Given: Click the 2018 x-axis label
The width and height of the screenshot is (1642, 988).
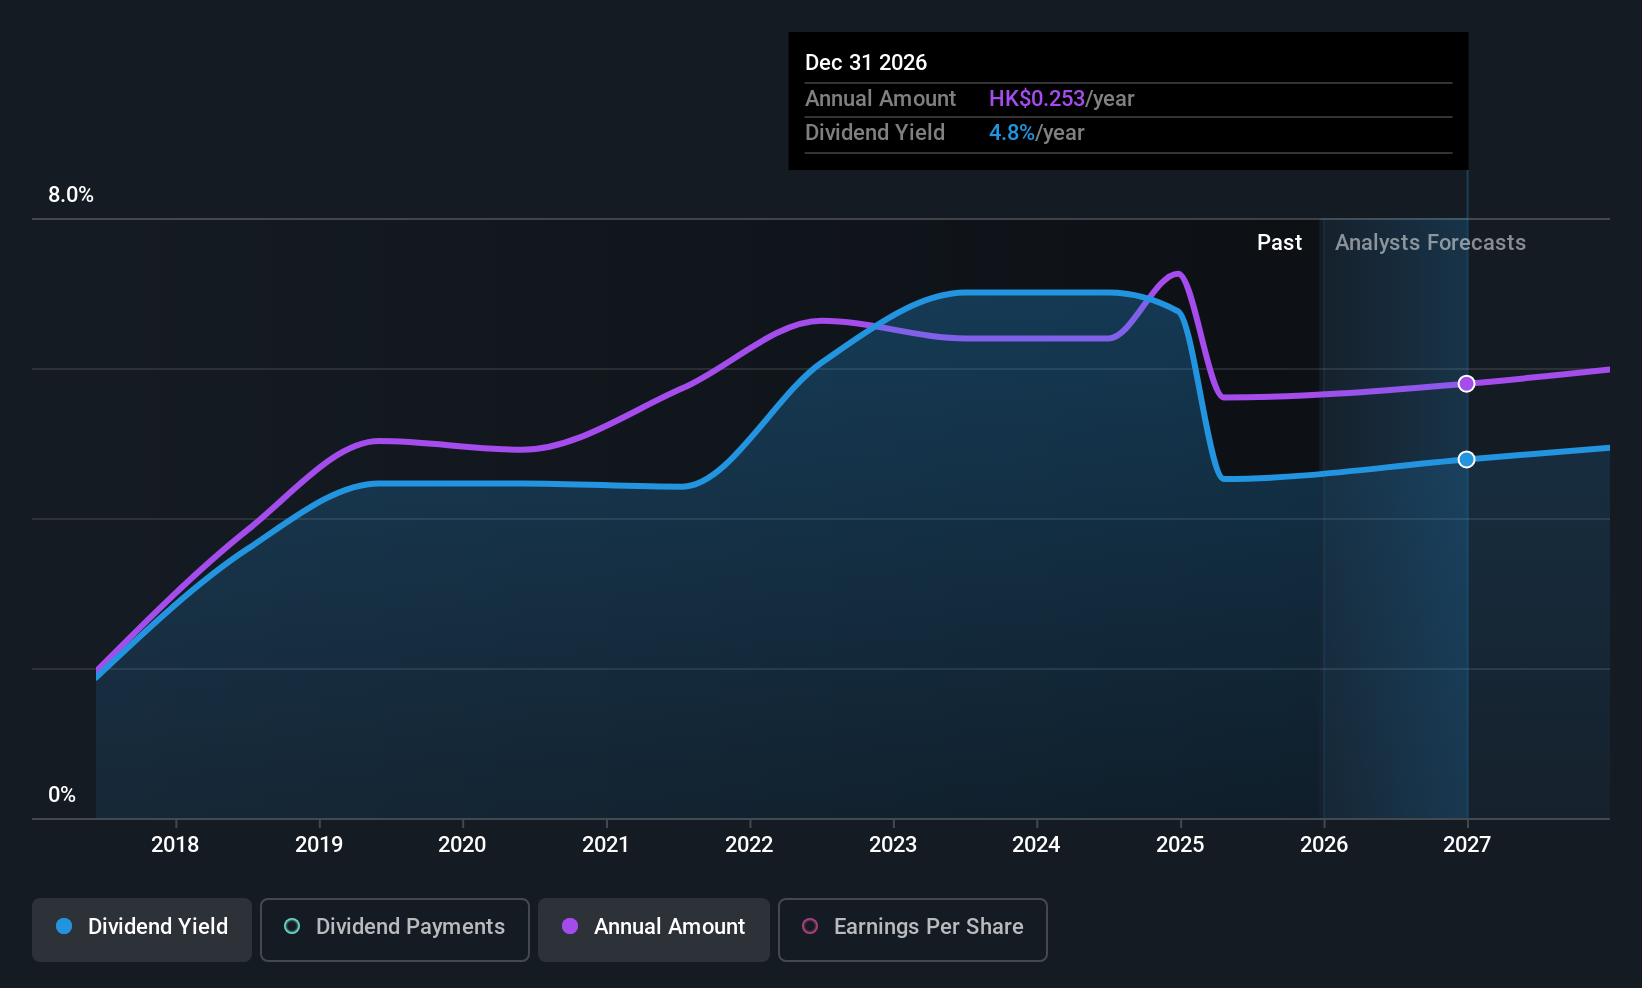Looking at the screenshot, I should coord(175,845).
